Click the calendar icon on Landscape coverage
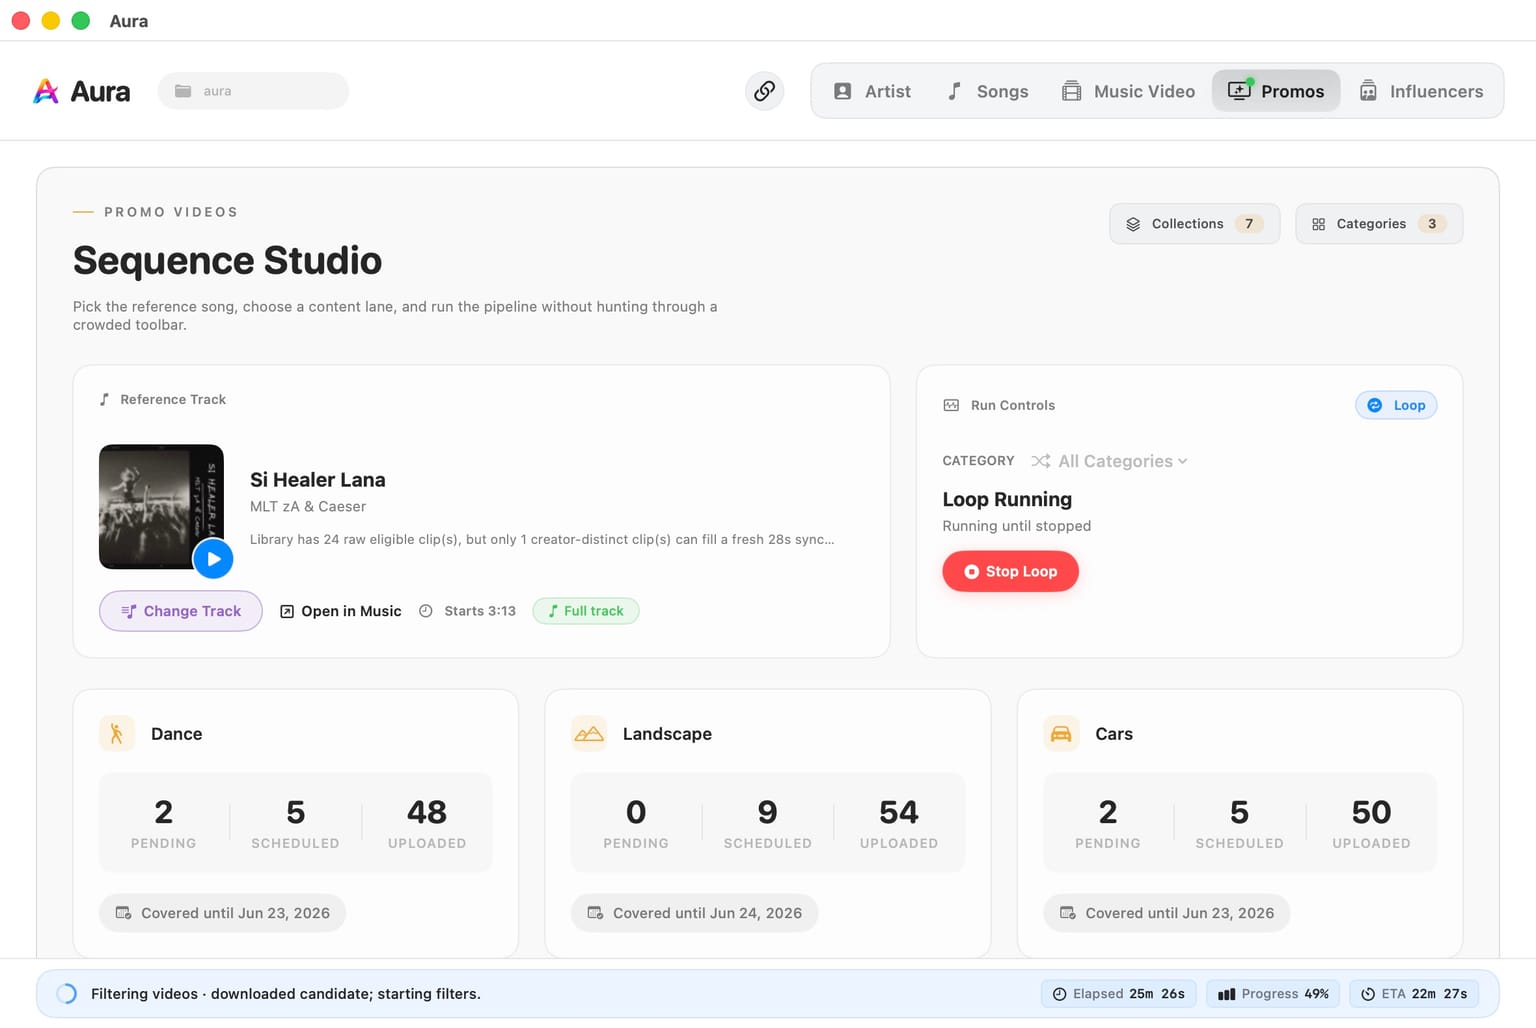The image size is (1536, 1028). [595, 913]
